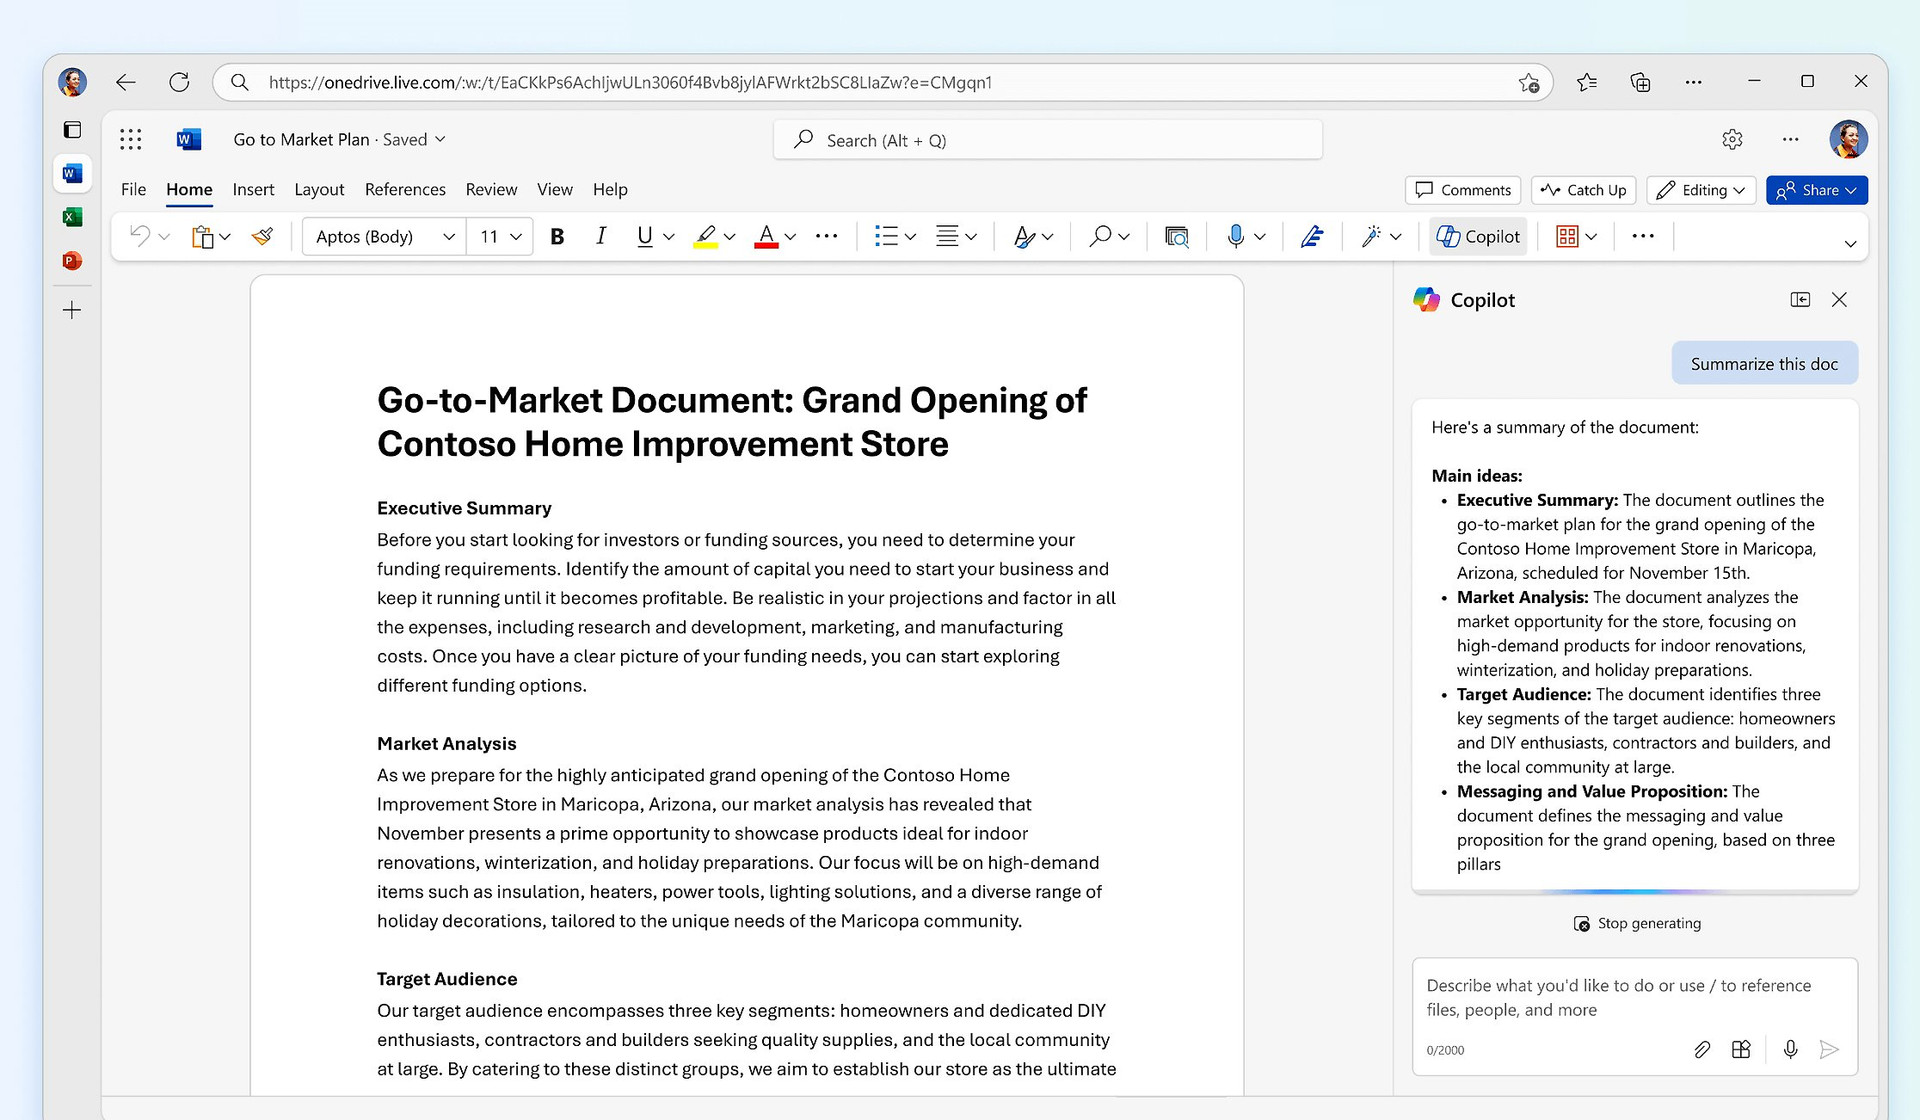
Task: Open more font options ellipsis
Action: tap(826, 236)
